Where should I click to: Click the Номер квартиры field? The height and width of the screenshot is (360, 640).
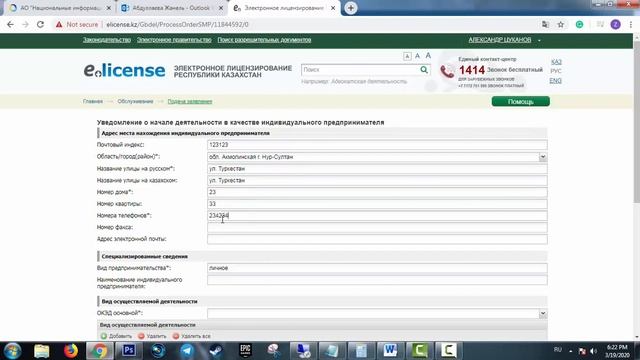pos(377,204)
